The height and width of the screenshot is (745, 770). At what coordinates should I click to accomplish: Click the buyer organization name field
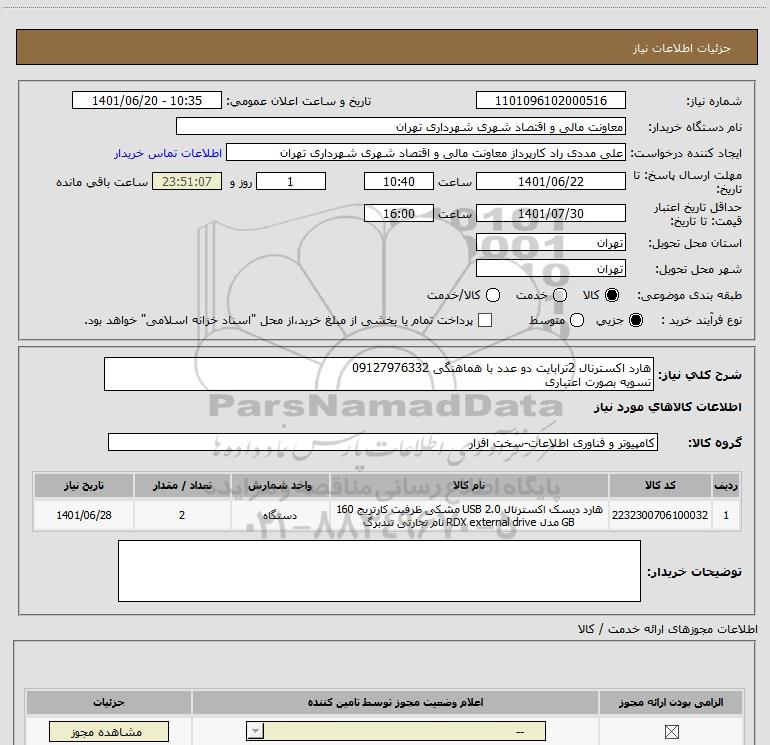click(x=401, y=126)
